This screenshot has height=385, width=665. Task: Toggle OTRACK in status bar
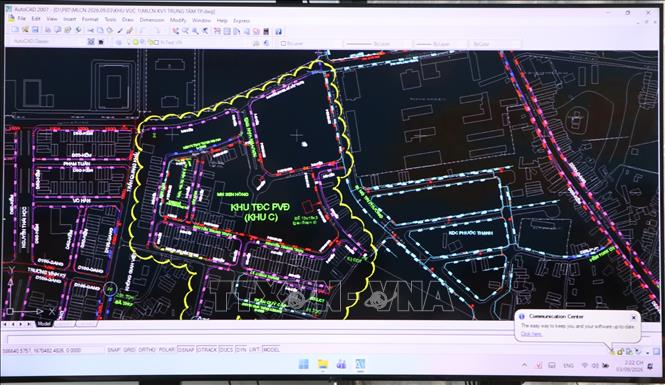[207, 349]
